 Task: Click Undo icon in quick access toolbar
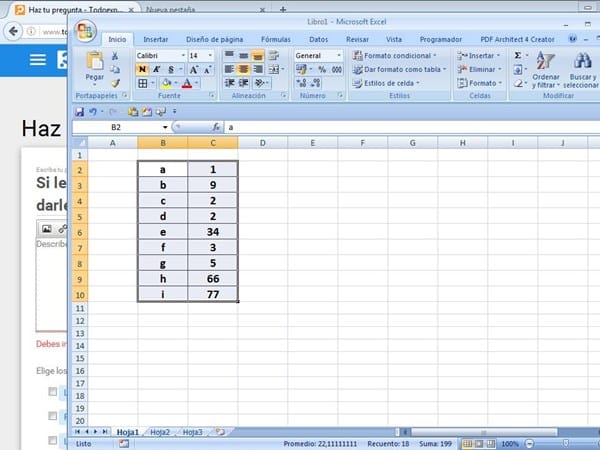[93, 112]
